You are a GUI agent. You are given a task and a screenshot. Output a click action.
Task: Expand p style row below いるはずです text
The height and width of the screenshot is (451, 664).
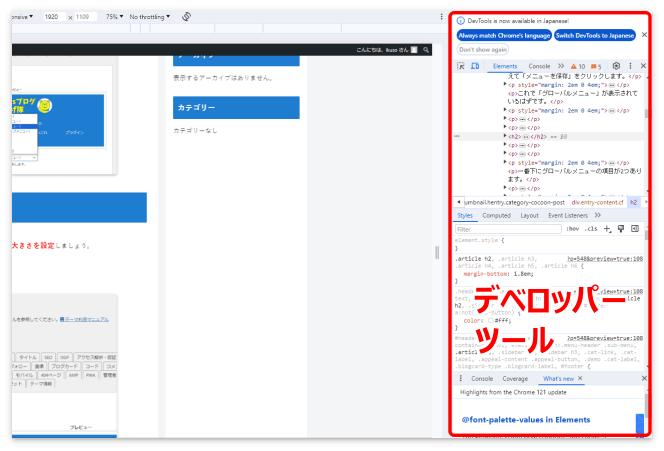pyautogui.click(x=505, y=110)
